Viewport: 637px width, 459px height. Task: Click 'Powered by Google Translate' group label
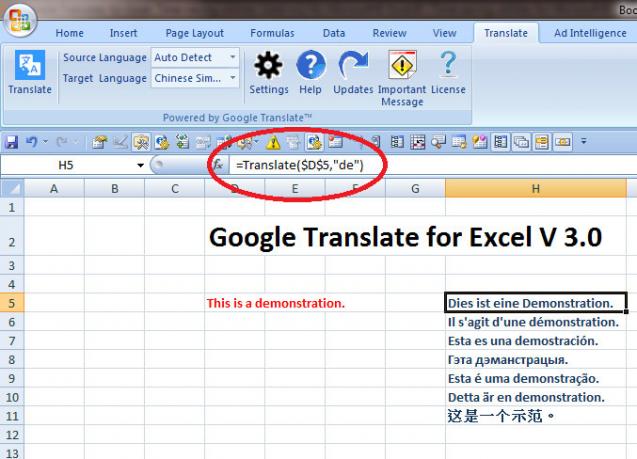tap(237, 118)
